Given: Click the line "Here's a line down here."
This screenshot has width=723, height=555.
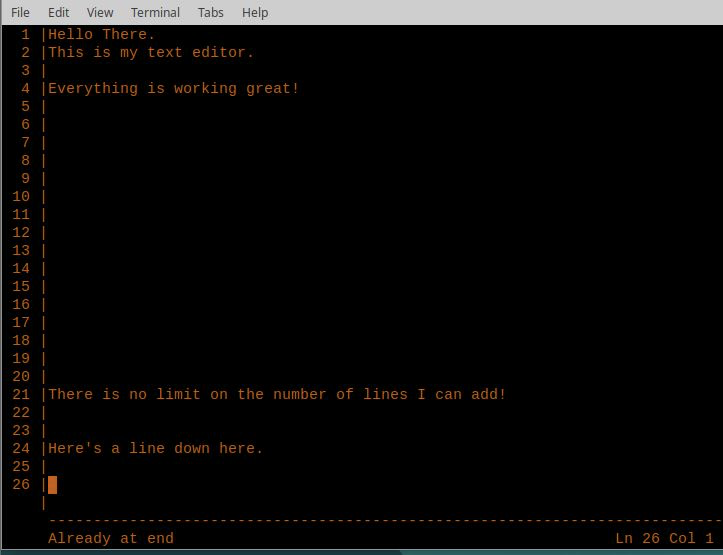Looking at the screenshot, I should coord(155,449).
